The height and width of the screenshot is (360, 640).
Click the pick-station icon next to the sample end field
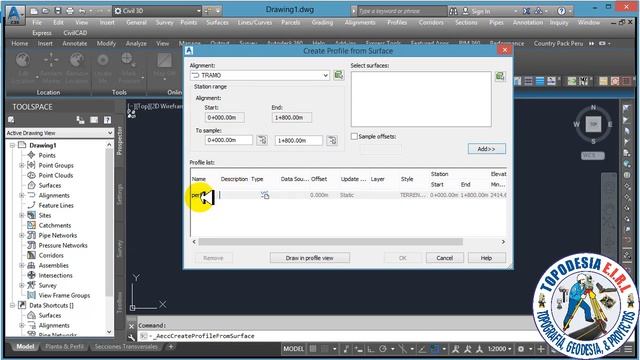coord(332,140)
